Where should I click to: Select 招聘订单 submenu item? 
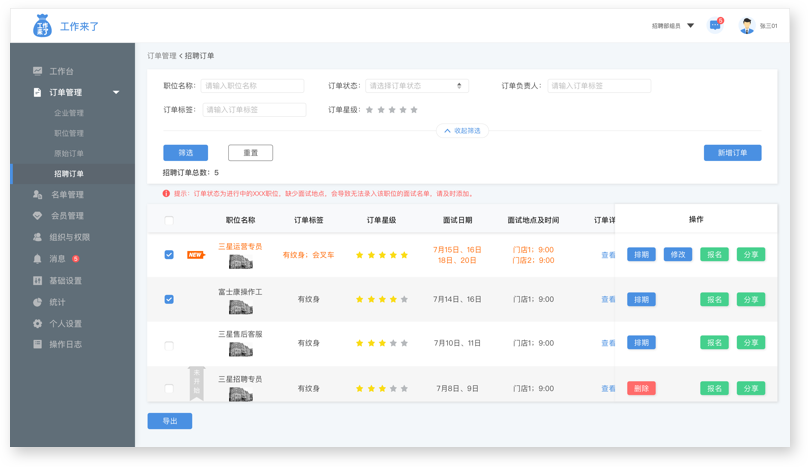[x=69, y=174]
